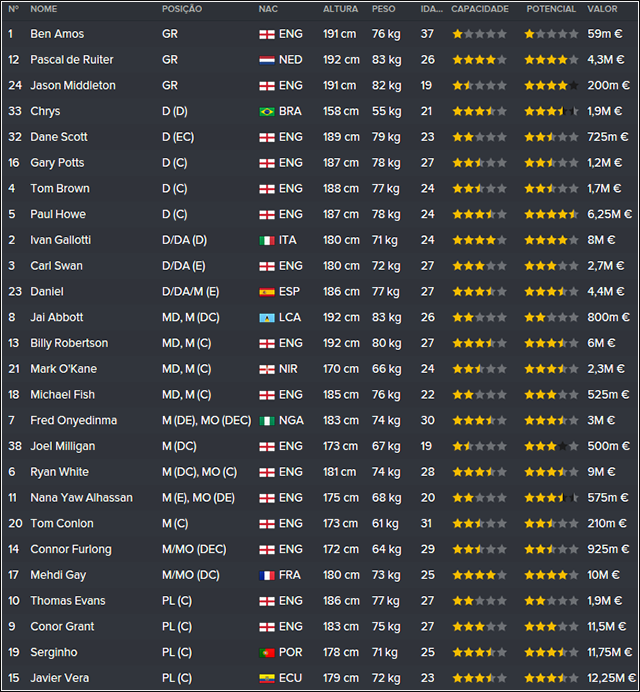
Task: Click Jason Middleton's potential star rating
Action: click(551, 86)
